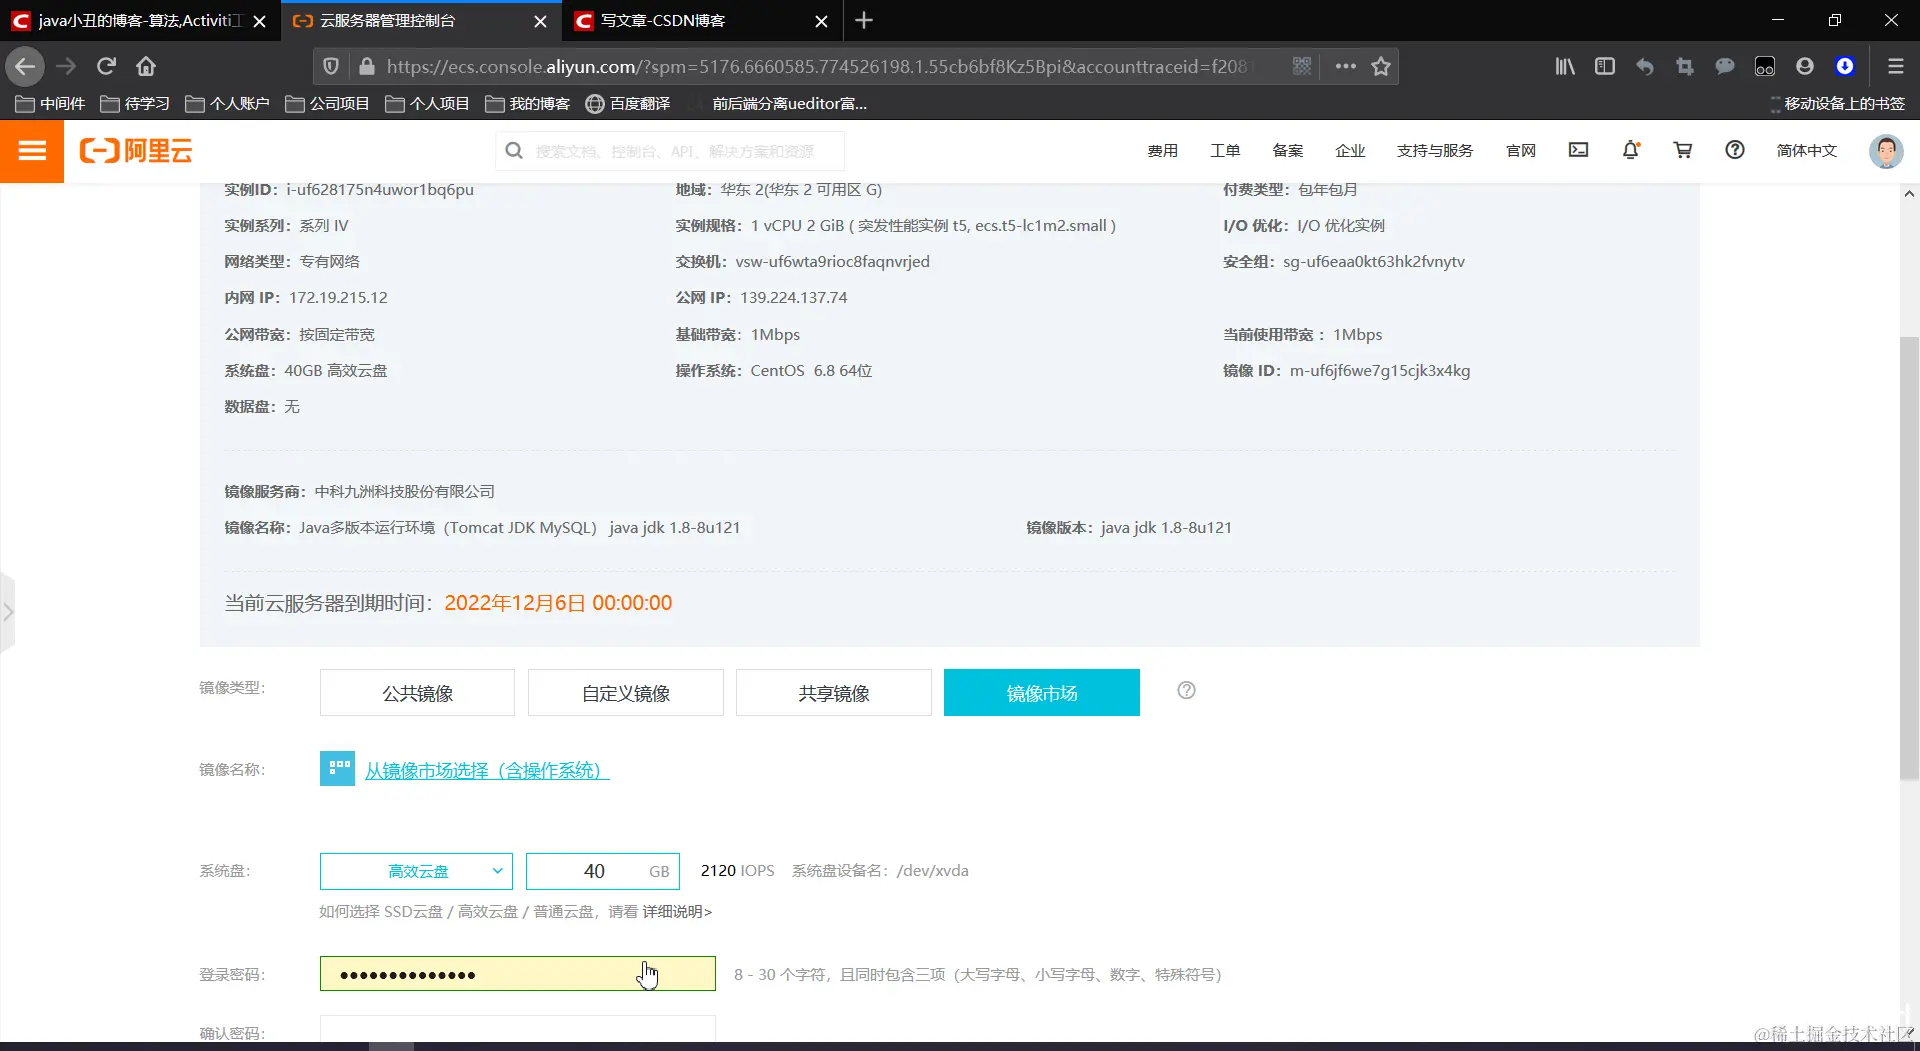Click the site security lock icon

point(367,66)
